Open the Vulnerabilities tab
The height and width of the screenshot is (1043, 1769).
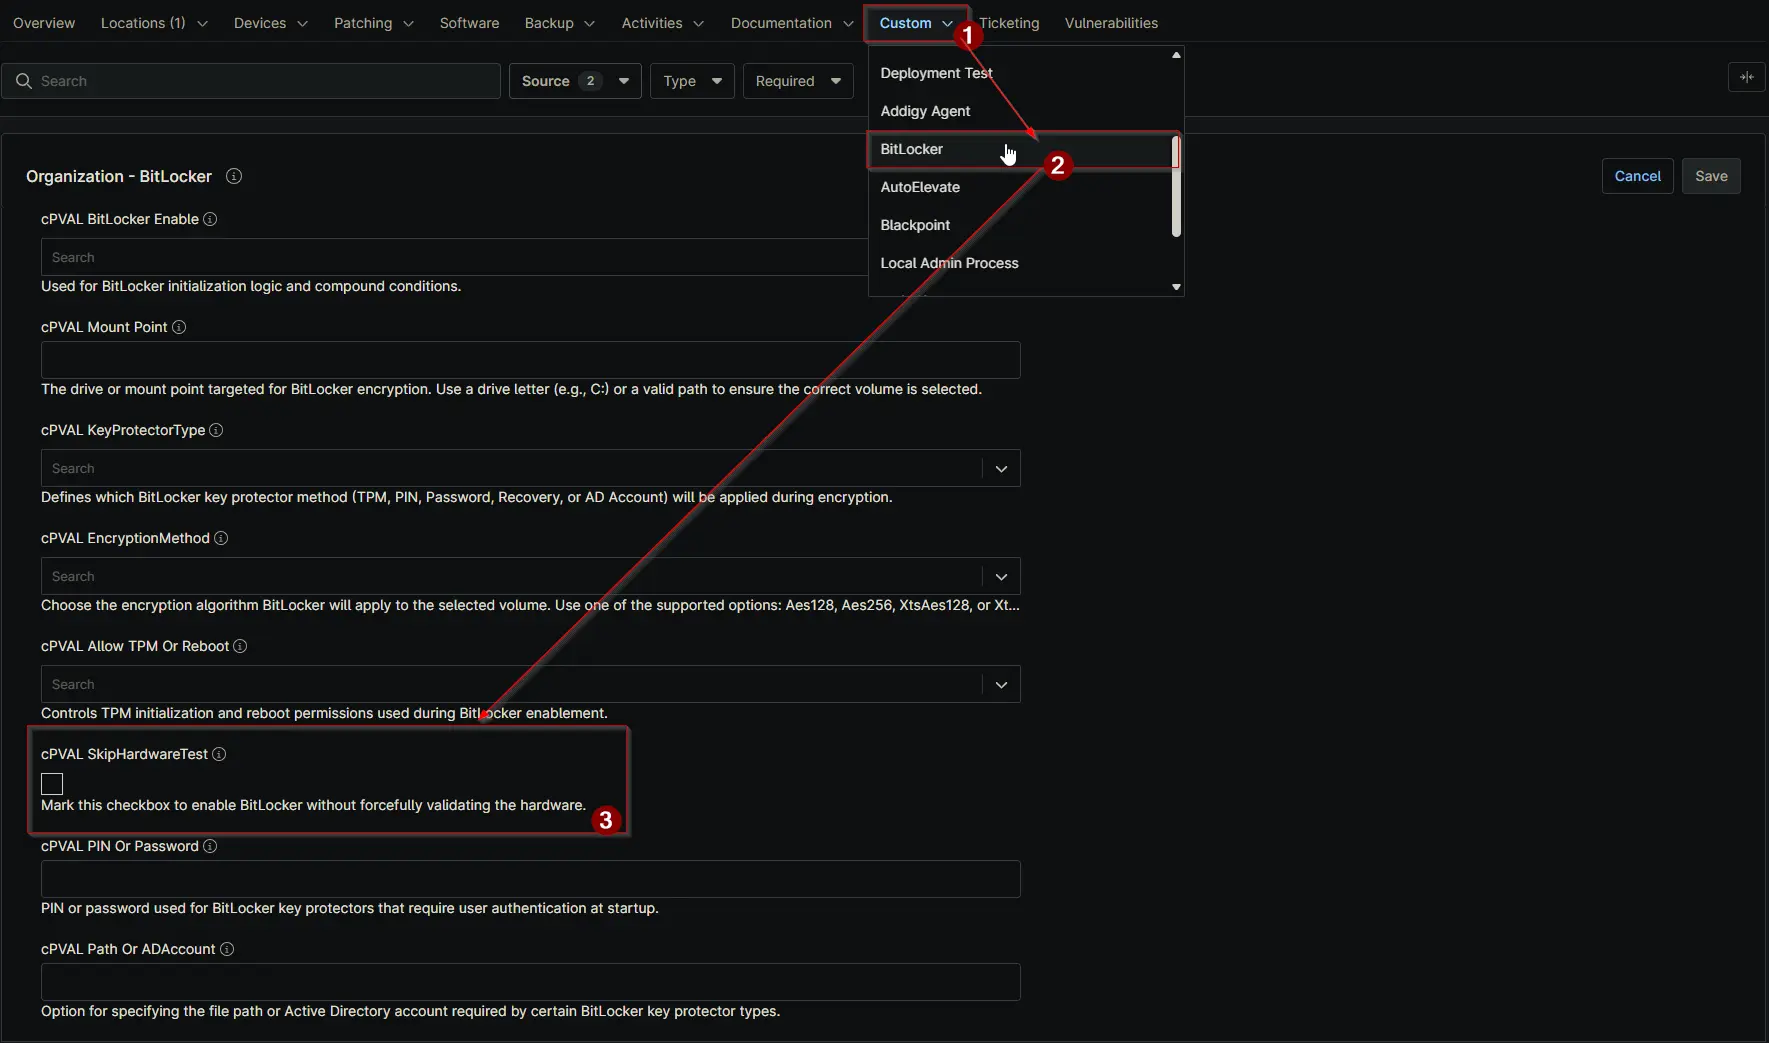click(1111, 23)
